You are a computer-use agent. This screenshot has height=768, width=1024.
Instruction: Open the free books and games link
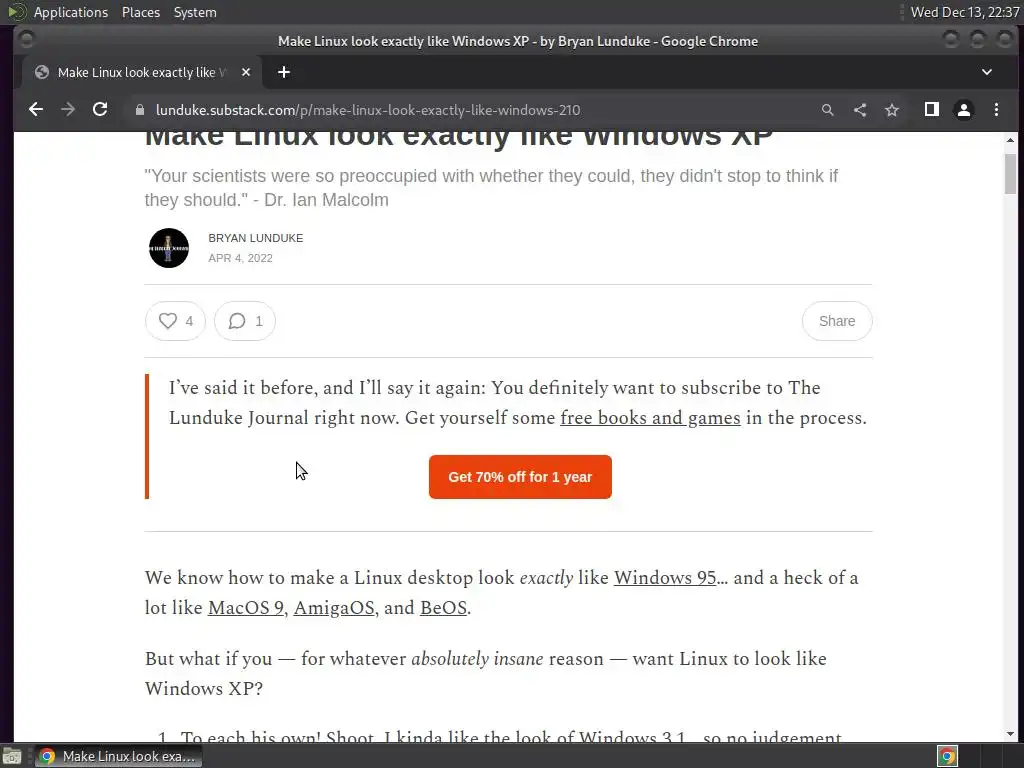point(650,418)
